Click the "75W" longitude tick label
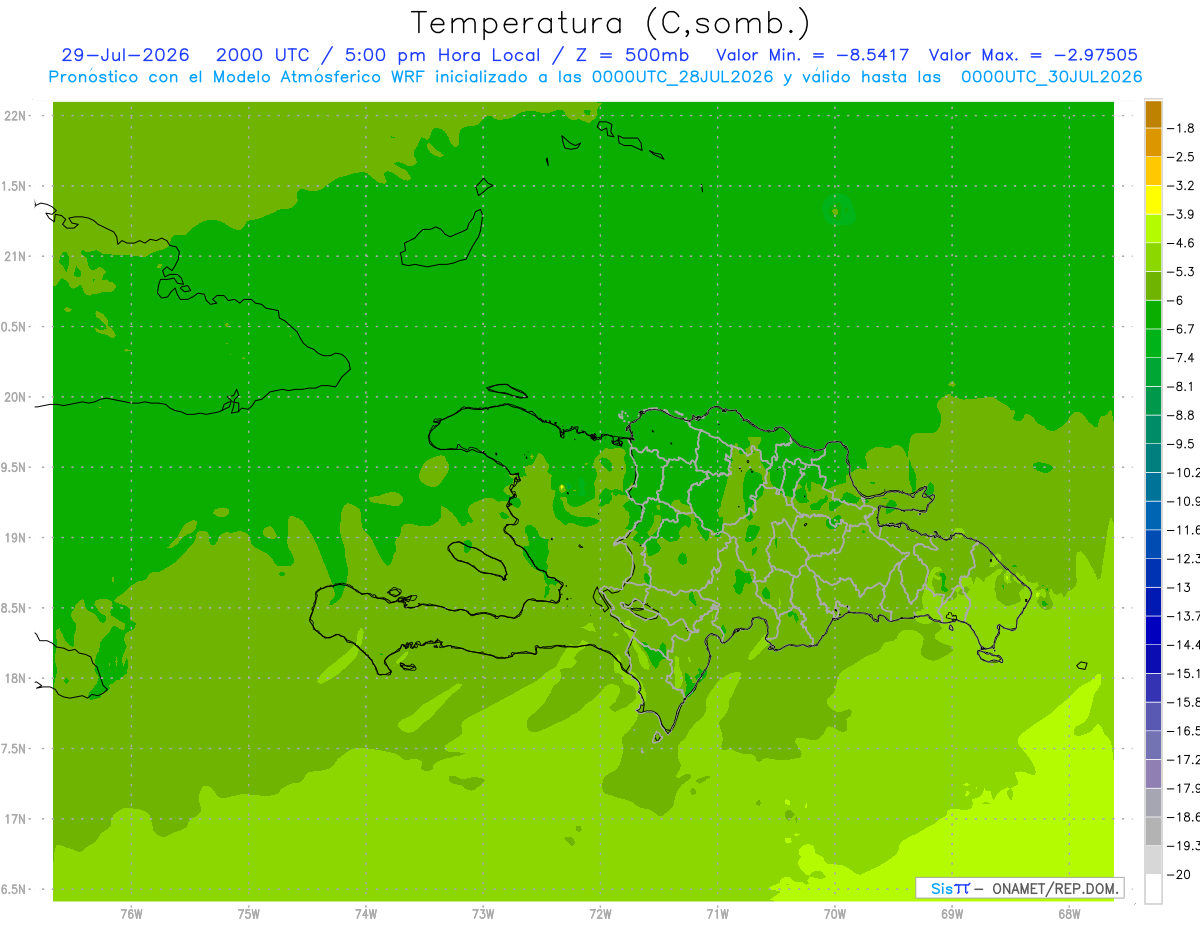 coord(249,913)
